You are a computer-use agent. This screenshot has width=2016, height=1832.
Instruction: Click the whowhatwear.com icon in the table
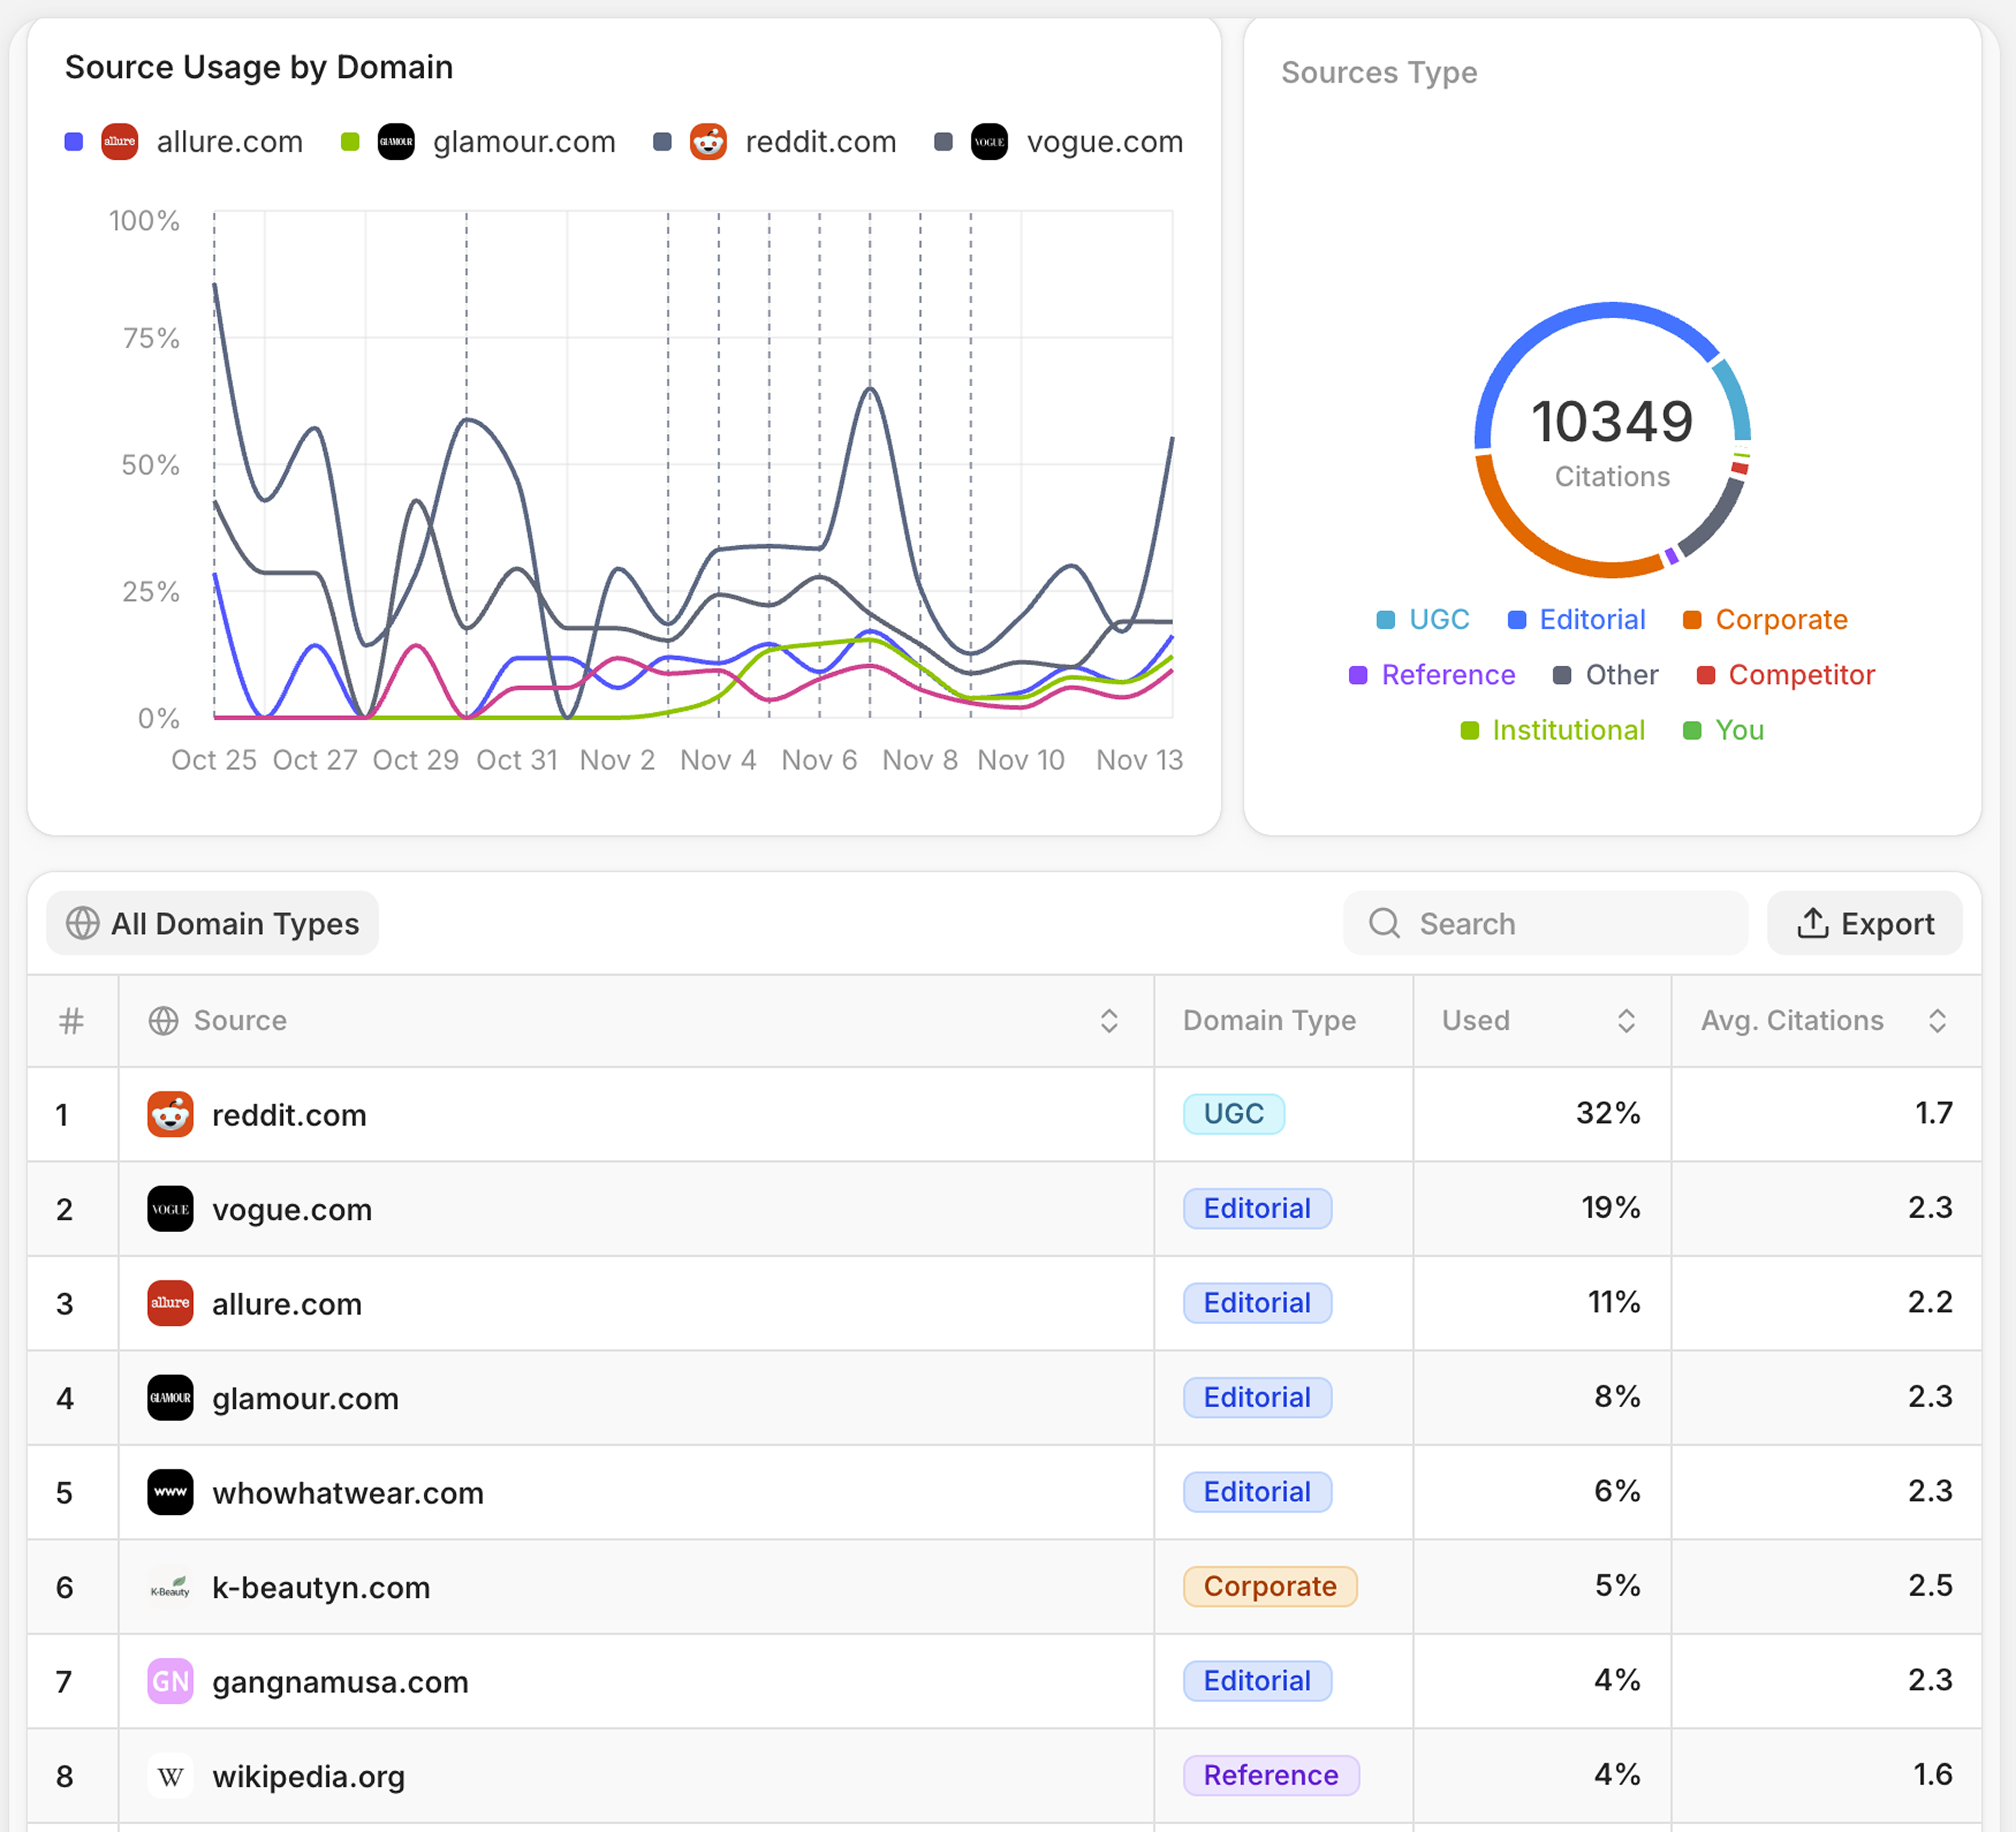170,1492
